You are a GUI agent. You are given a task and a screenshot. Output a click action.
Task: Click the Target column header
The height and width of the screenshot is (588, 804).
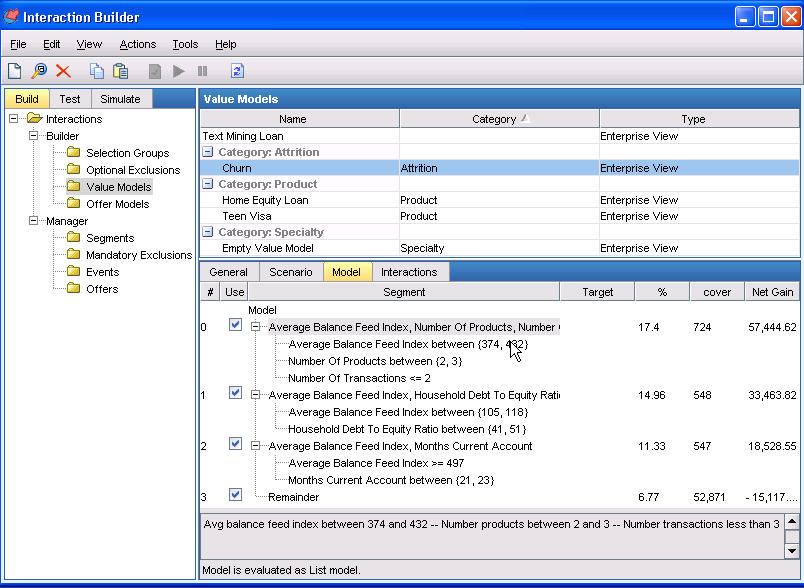(x=597, y=292)
